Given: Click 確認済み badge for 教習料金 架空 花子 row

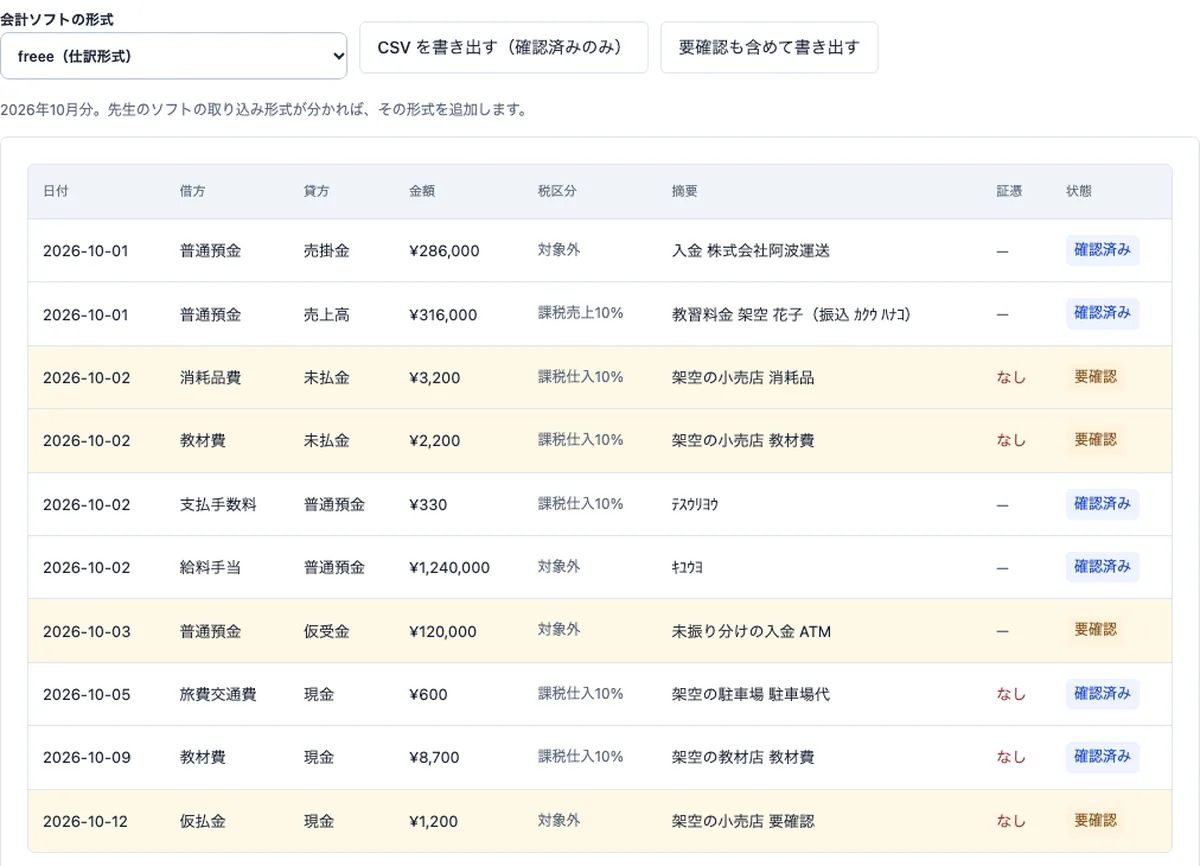Looking at the screenshot, I should pyautogui.click(x=1103, y=313).
